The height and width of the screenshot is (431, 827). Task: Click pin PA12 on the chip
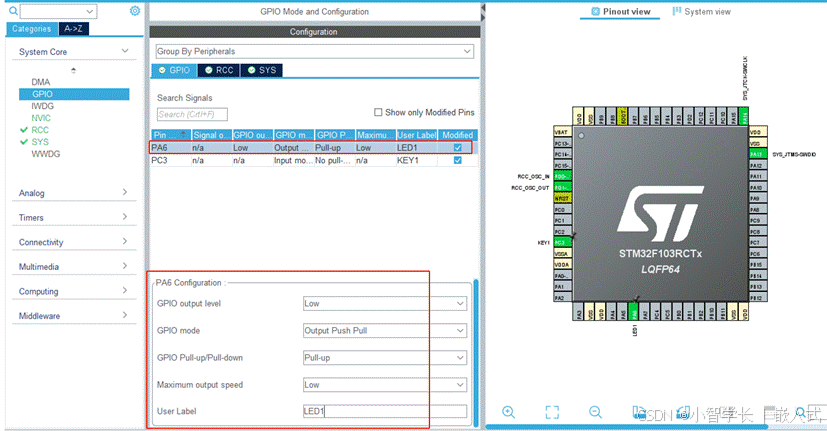click(x=758, y=165)
